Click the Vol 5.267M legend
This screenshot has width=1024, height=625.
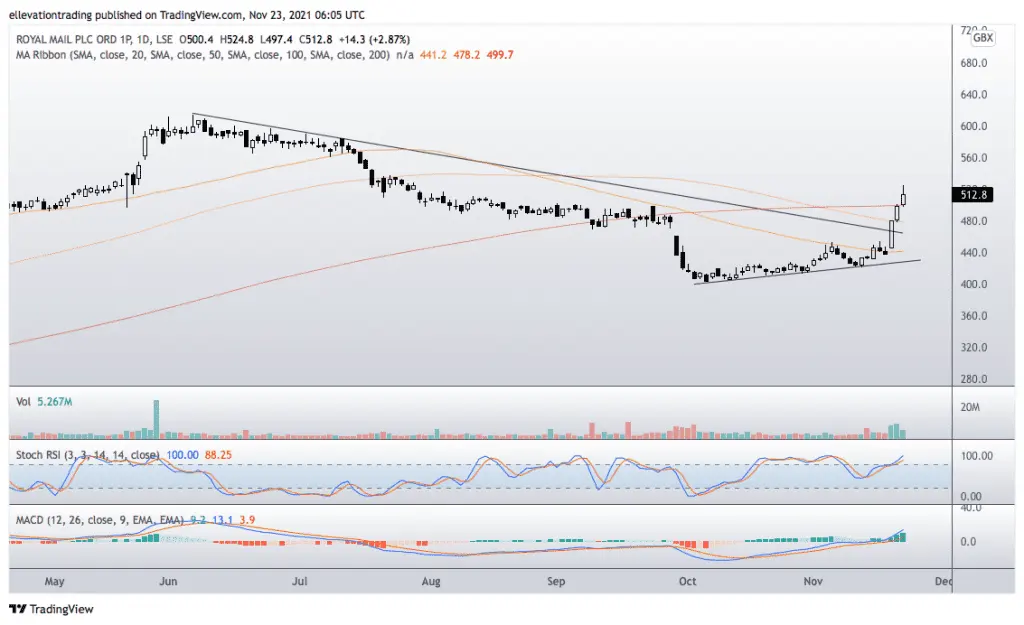44,402
